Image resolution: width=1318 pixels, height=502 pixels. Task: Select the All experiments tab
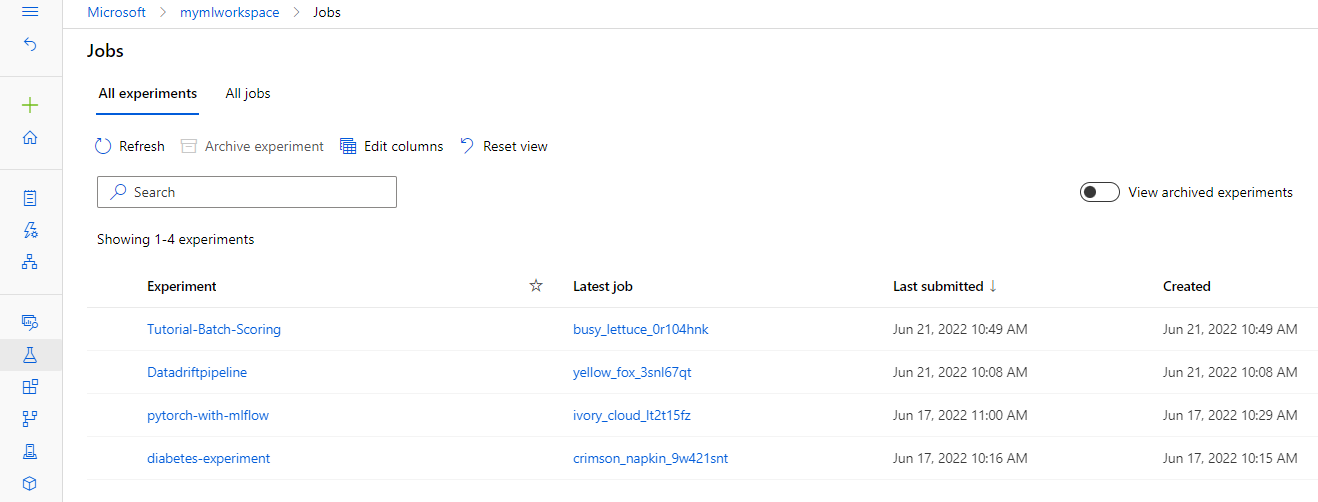pyautogui.click(x=148, y=93)
